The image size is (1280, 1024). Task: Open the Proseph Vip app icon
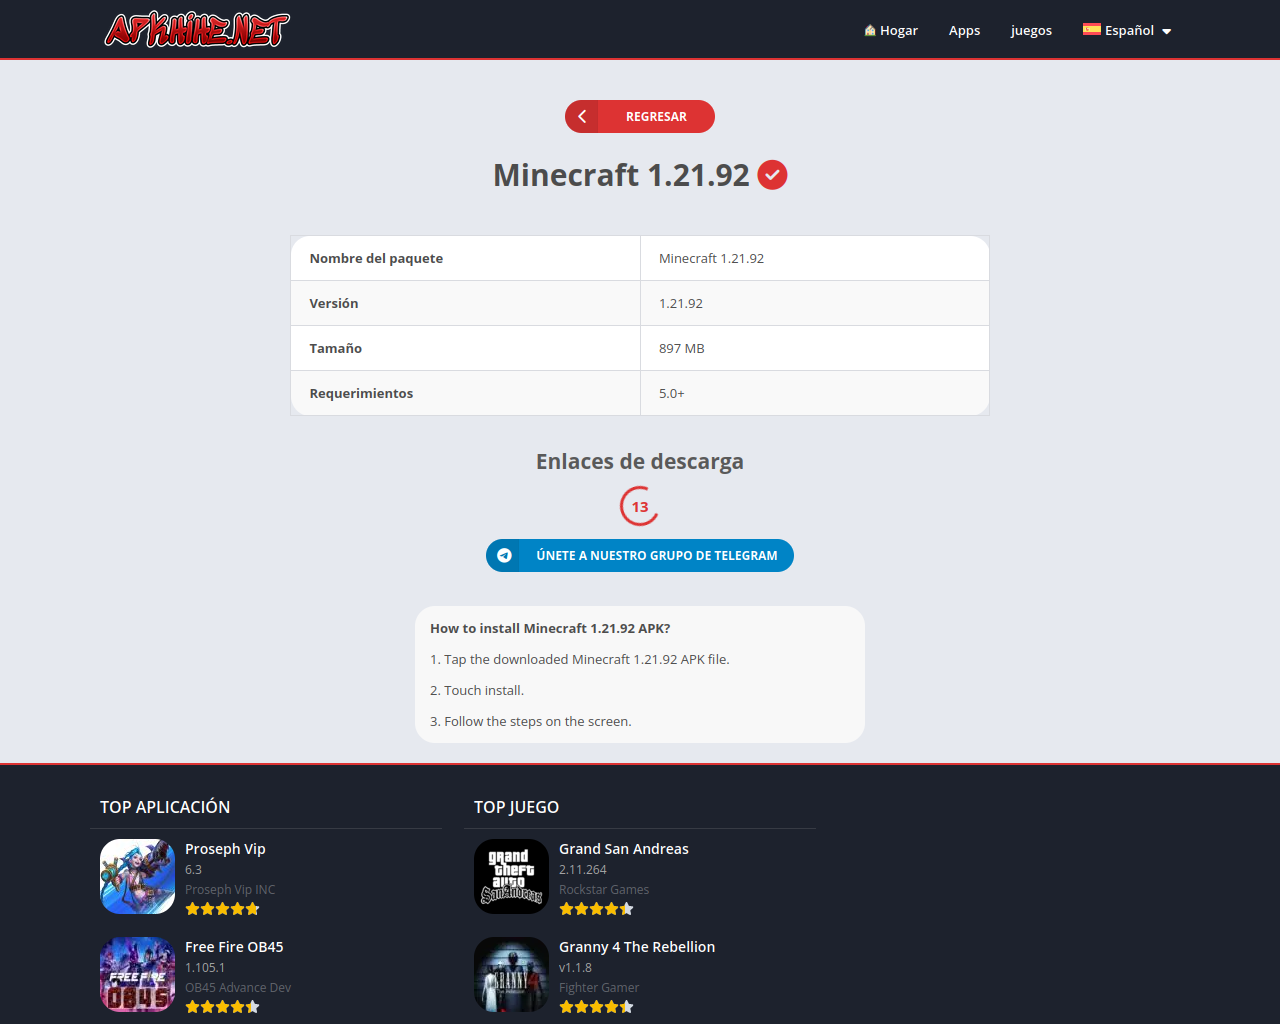138,876
